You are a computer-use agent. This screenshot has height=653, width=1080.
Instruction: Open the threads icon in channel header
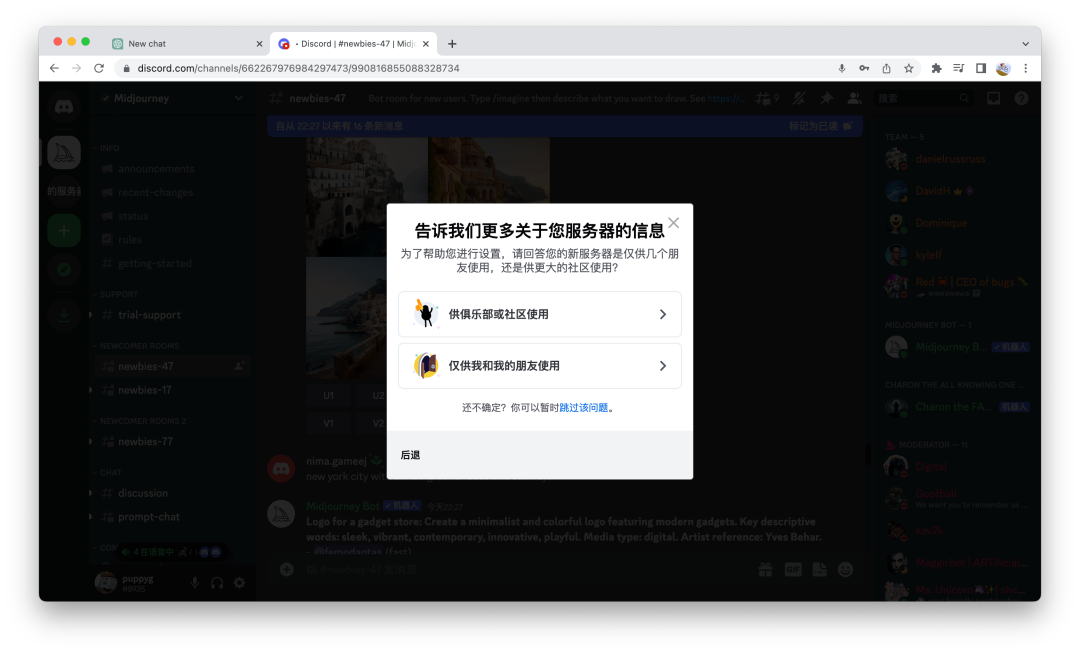pyautogui.click(x=766, y=98)
